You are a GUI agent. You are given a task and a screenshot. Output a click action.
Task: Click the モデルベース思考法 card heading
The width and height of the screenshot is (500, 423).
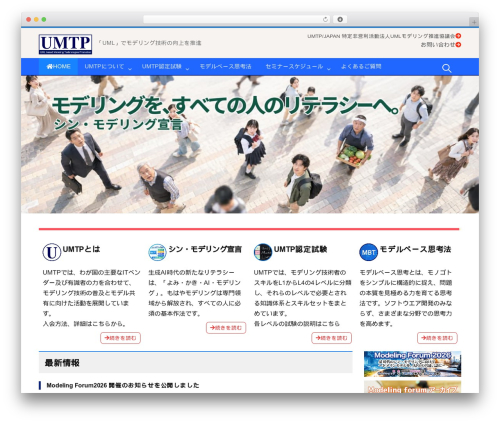[415, 249]
